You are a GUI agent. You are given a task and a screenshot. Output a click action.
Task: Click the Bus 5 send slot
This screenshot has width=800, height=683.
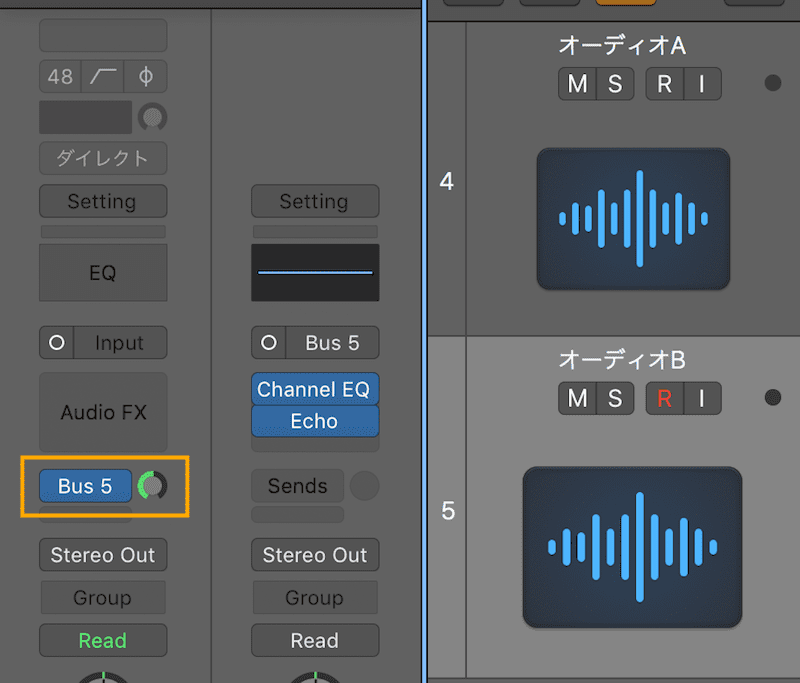[85, 486]
